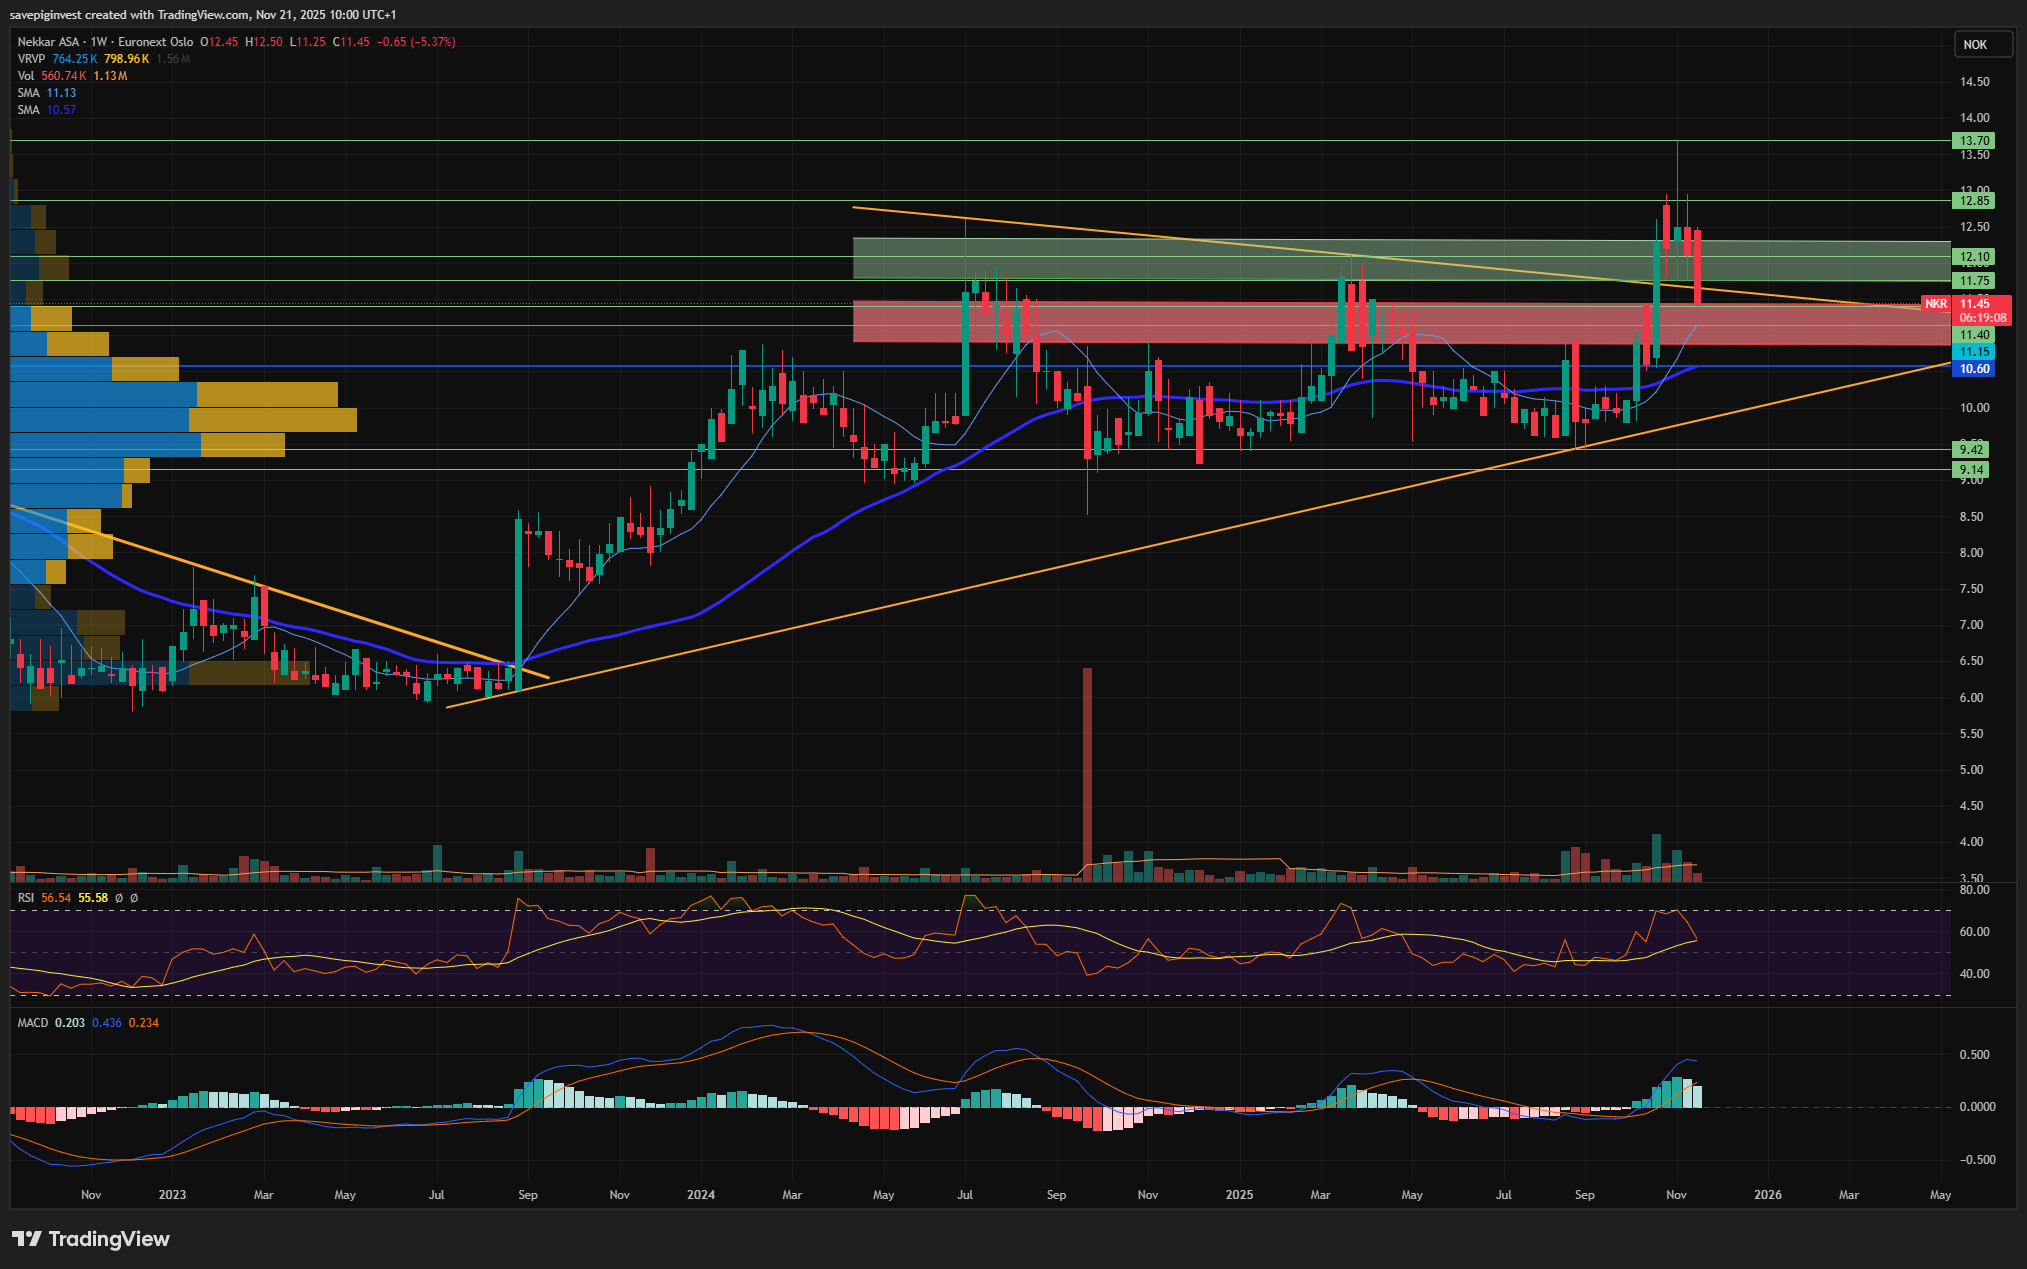This screenshot has height=1269, width=2027.
Task: Click the 9.14 green price label
Action: [1971, 470]
